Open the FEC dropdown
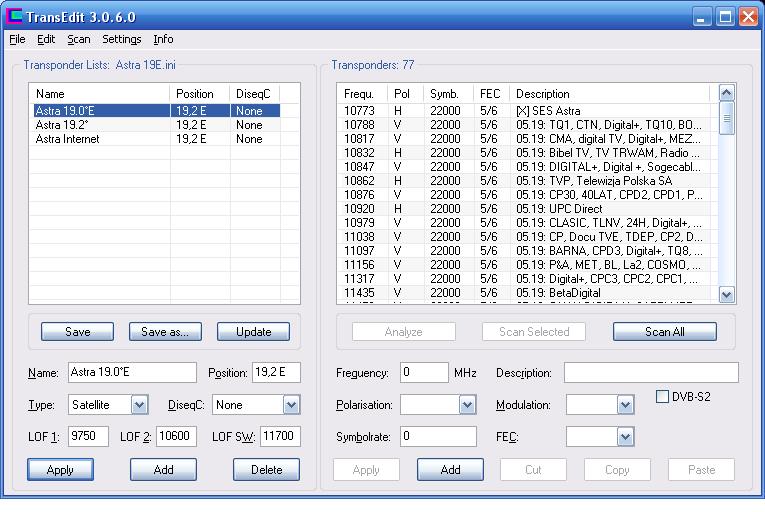The height and width of the screenshot is (512, 765). click(x=625, y=436)
